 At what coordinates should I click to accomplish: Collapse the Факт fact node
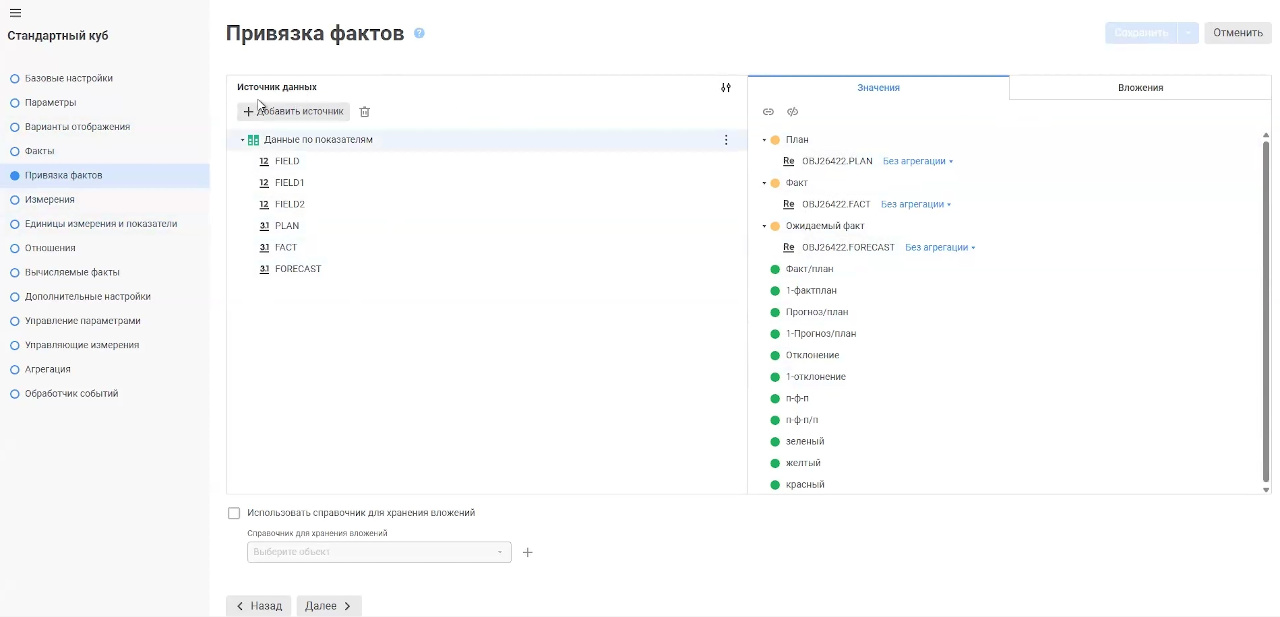click(x=764, y=183)
